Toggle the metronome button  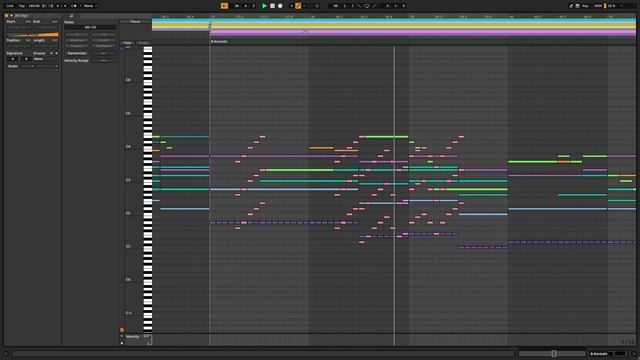coord(75,6)
